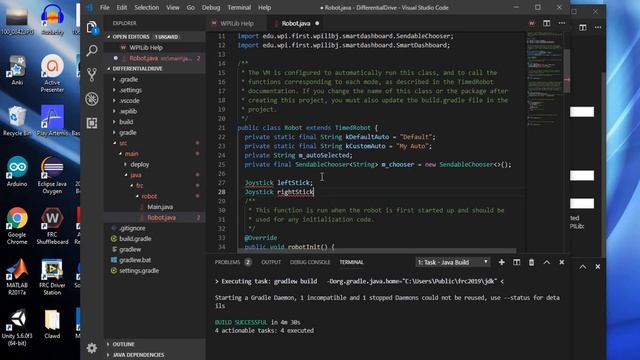Switch to the WPILib Help tab
This screenshot has width=640, height=360.
237,23
